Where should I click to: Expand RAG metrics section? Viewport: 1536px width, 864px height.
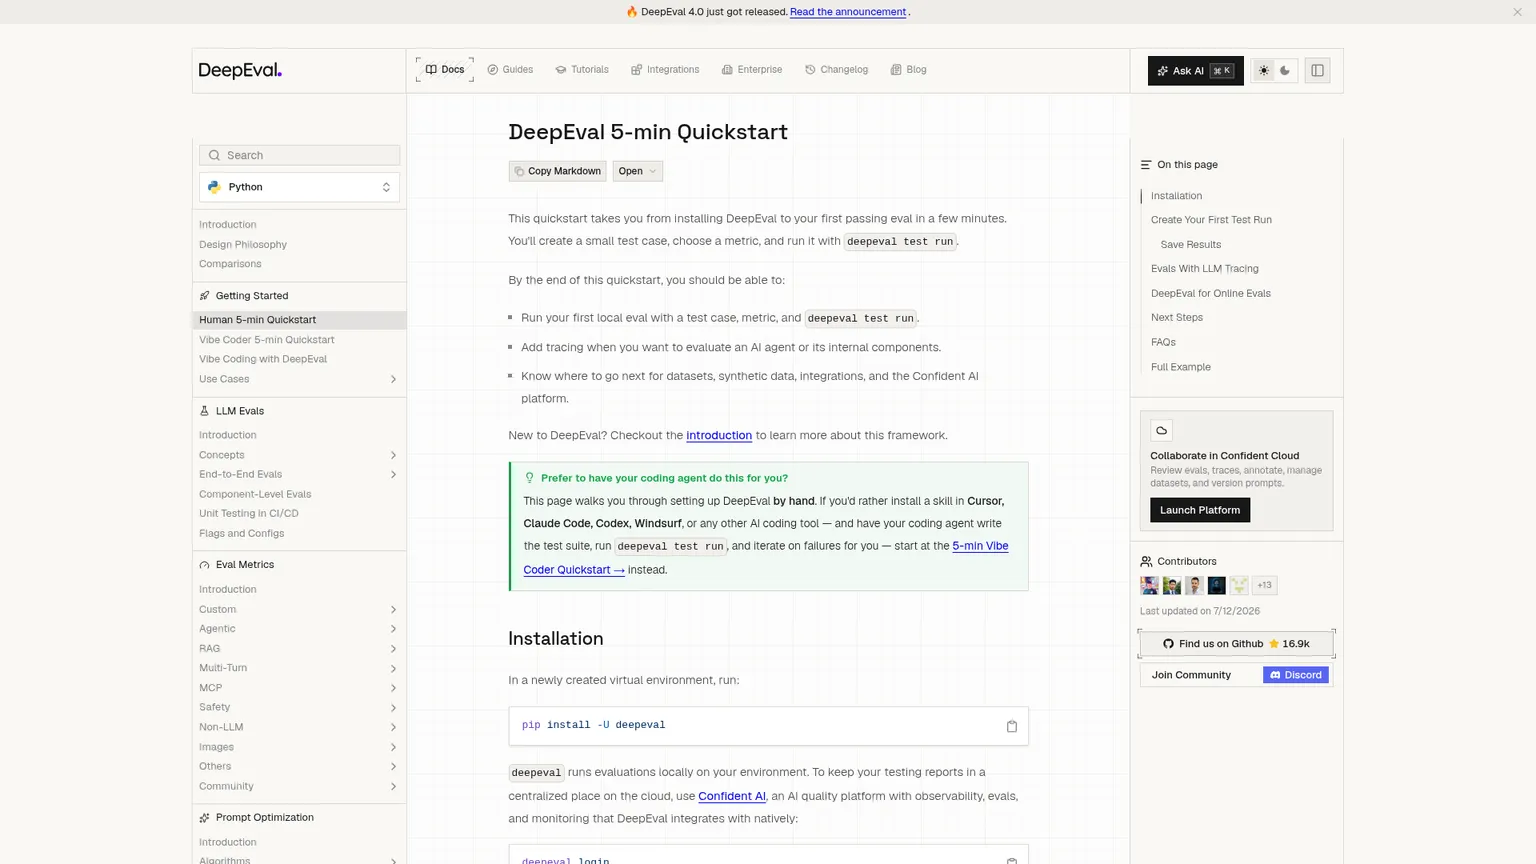[x=393, y=648]
